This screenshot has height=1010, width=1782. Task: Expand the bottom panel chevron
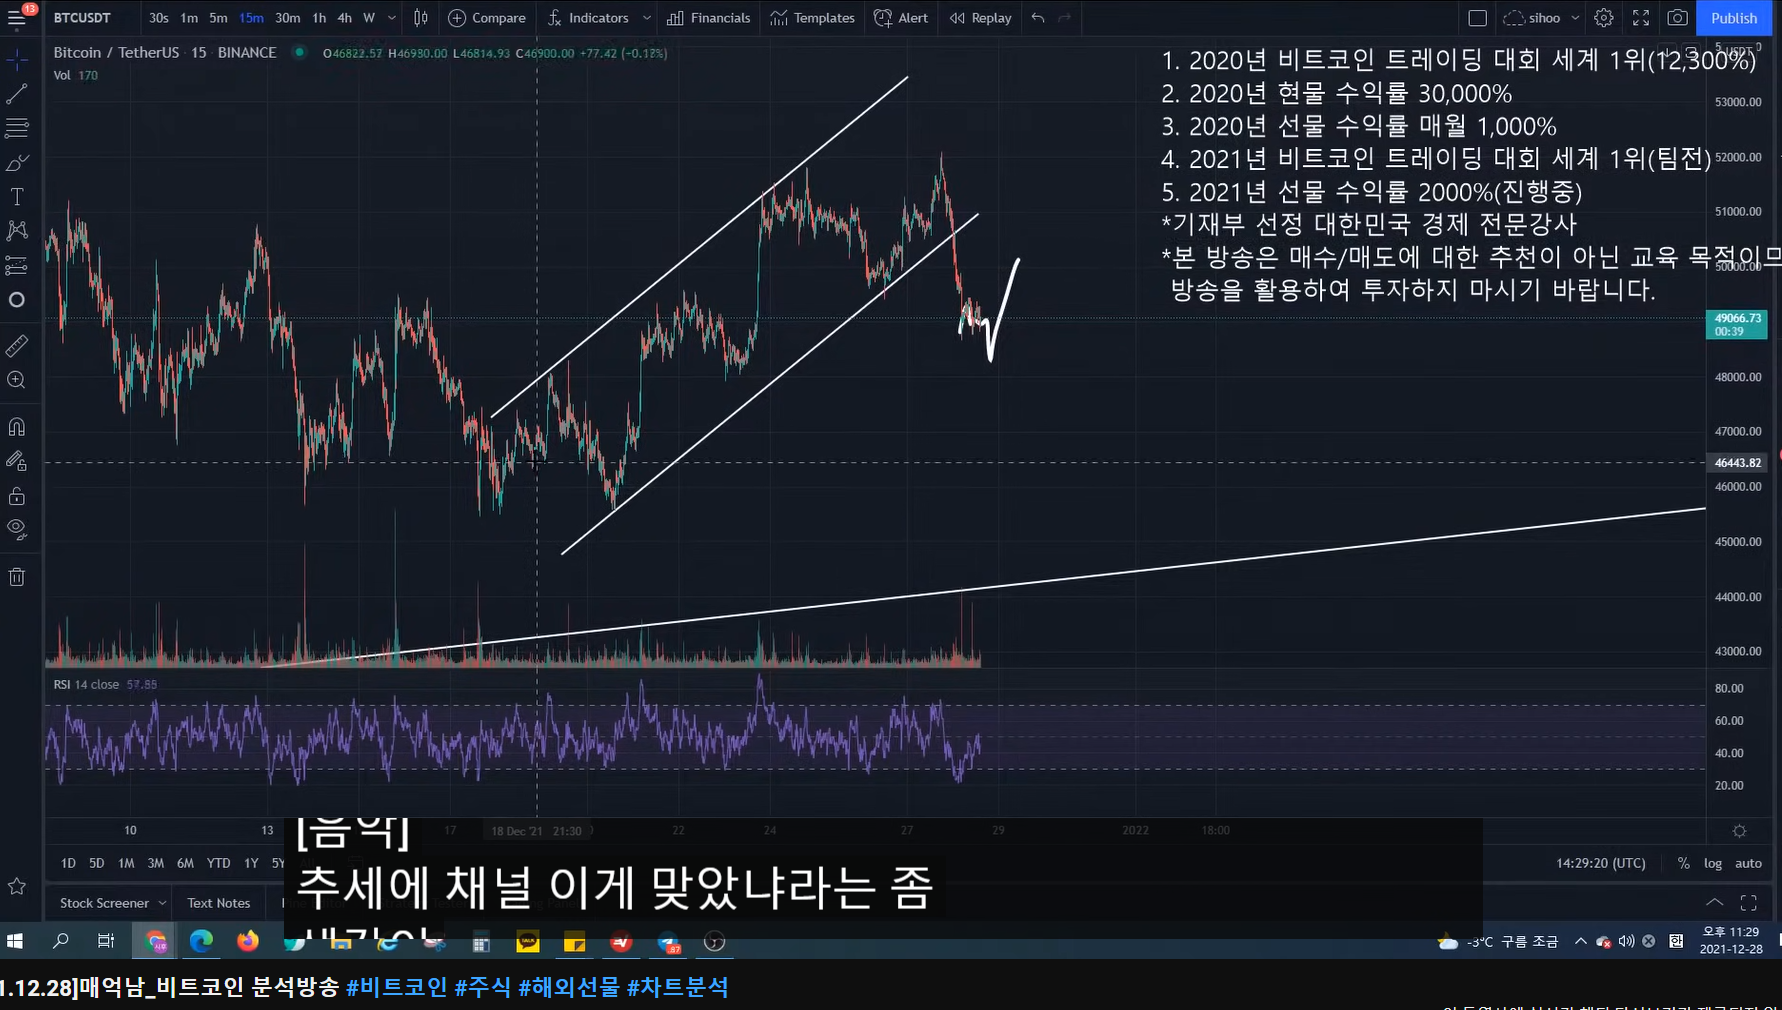tap(1714, 902)
